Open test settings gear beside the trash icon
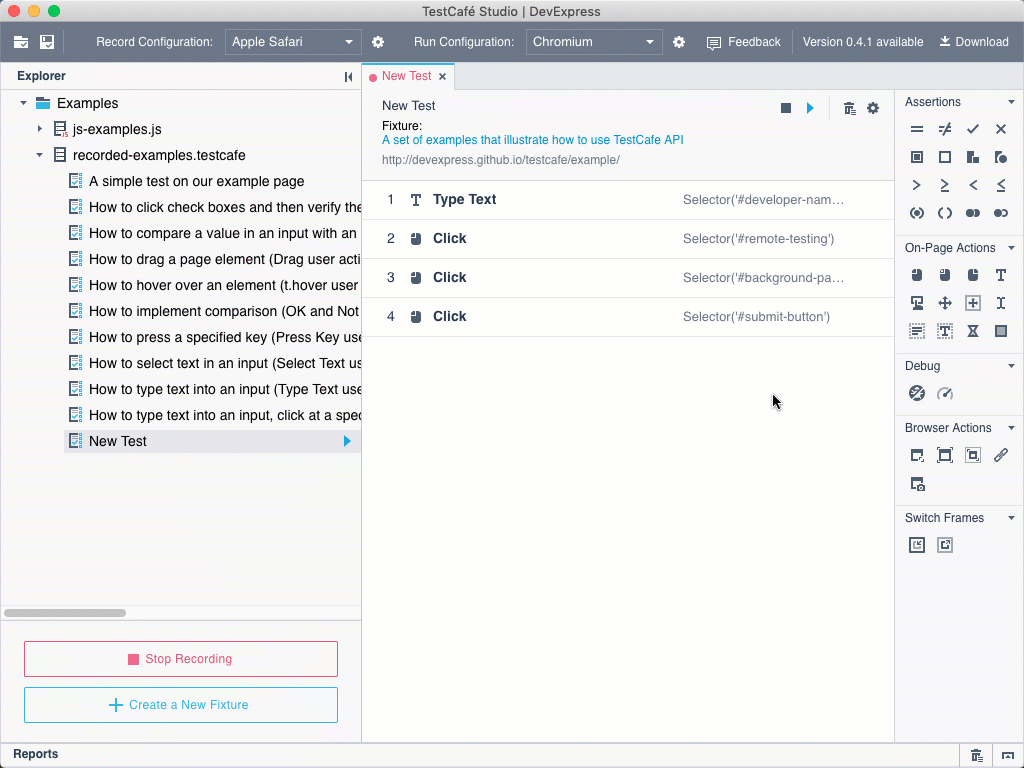 (873, 108)
